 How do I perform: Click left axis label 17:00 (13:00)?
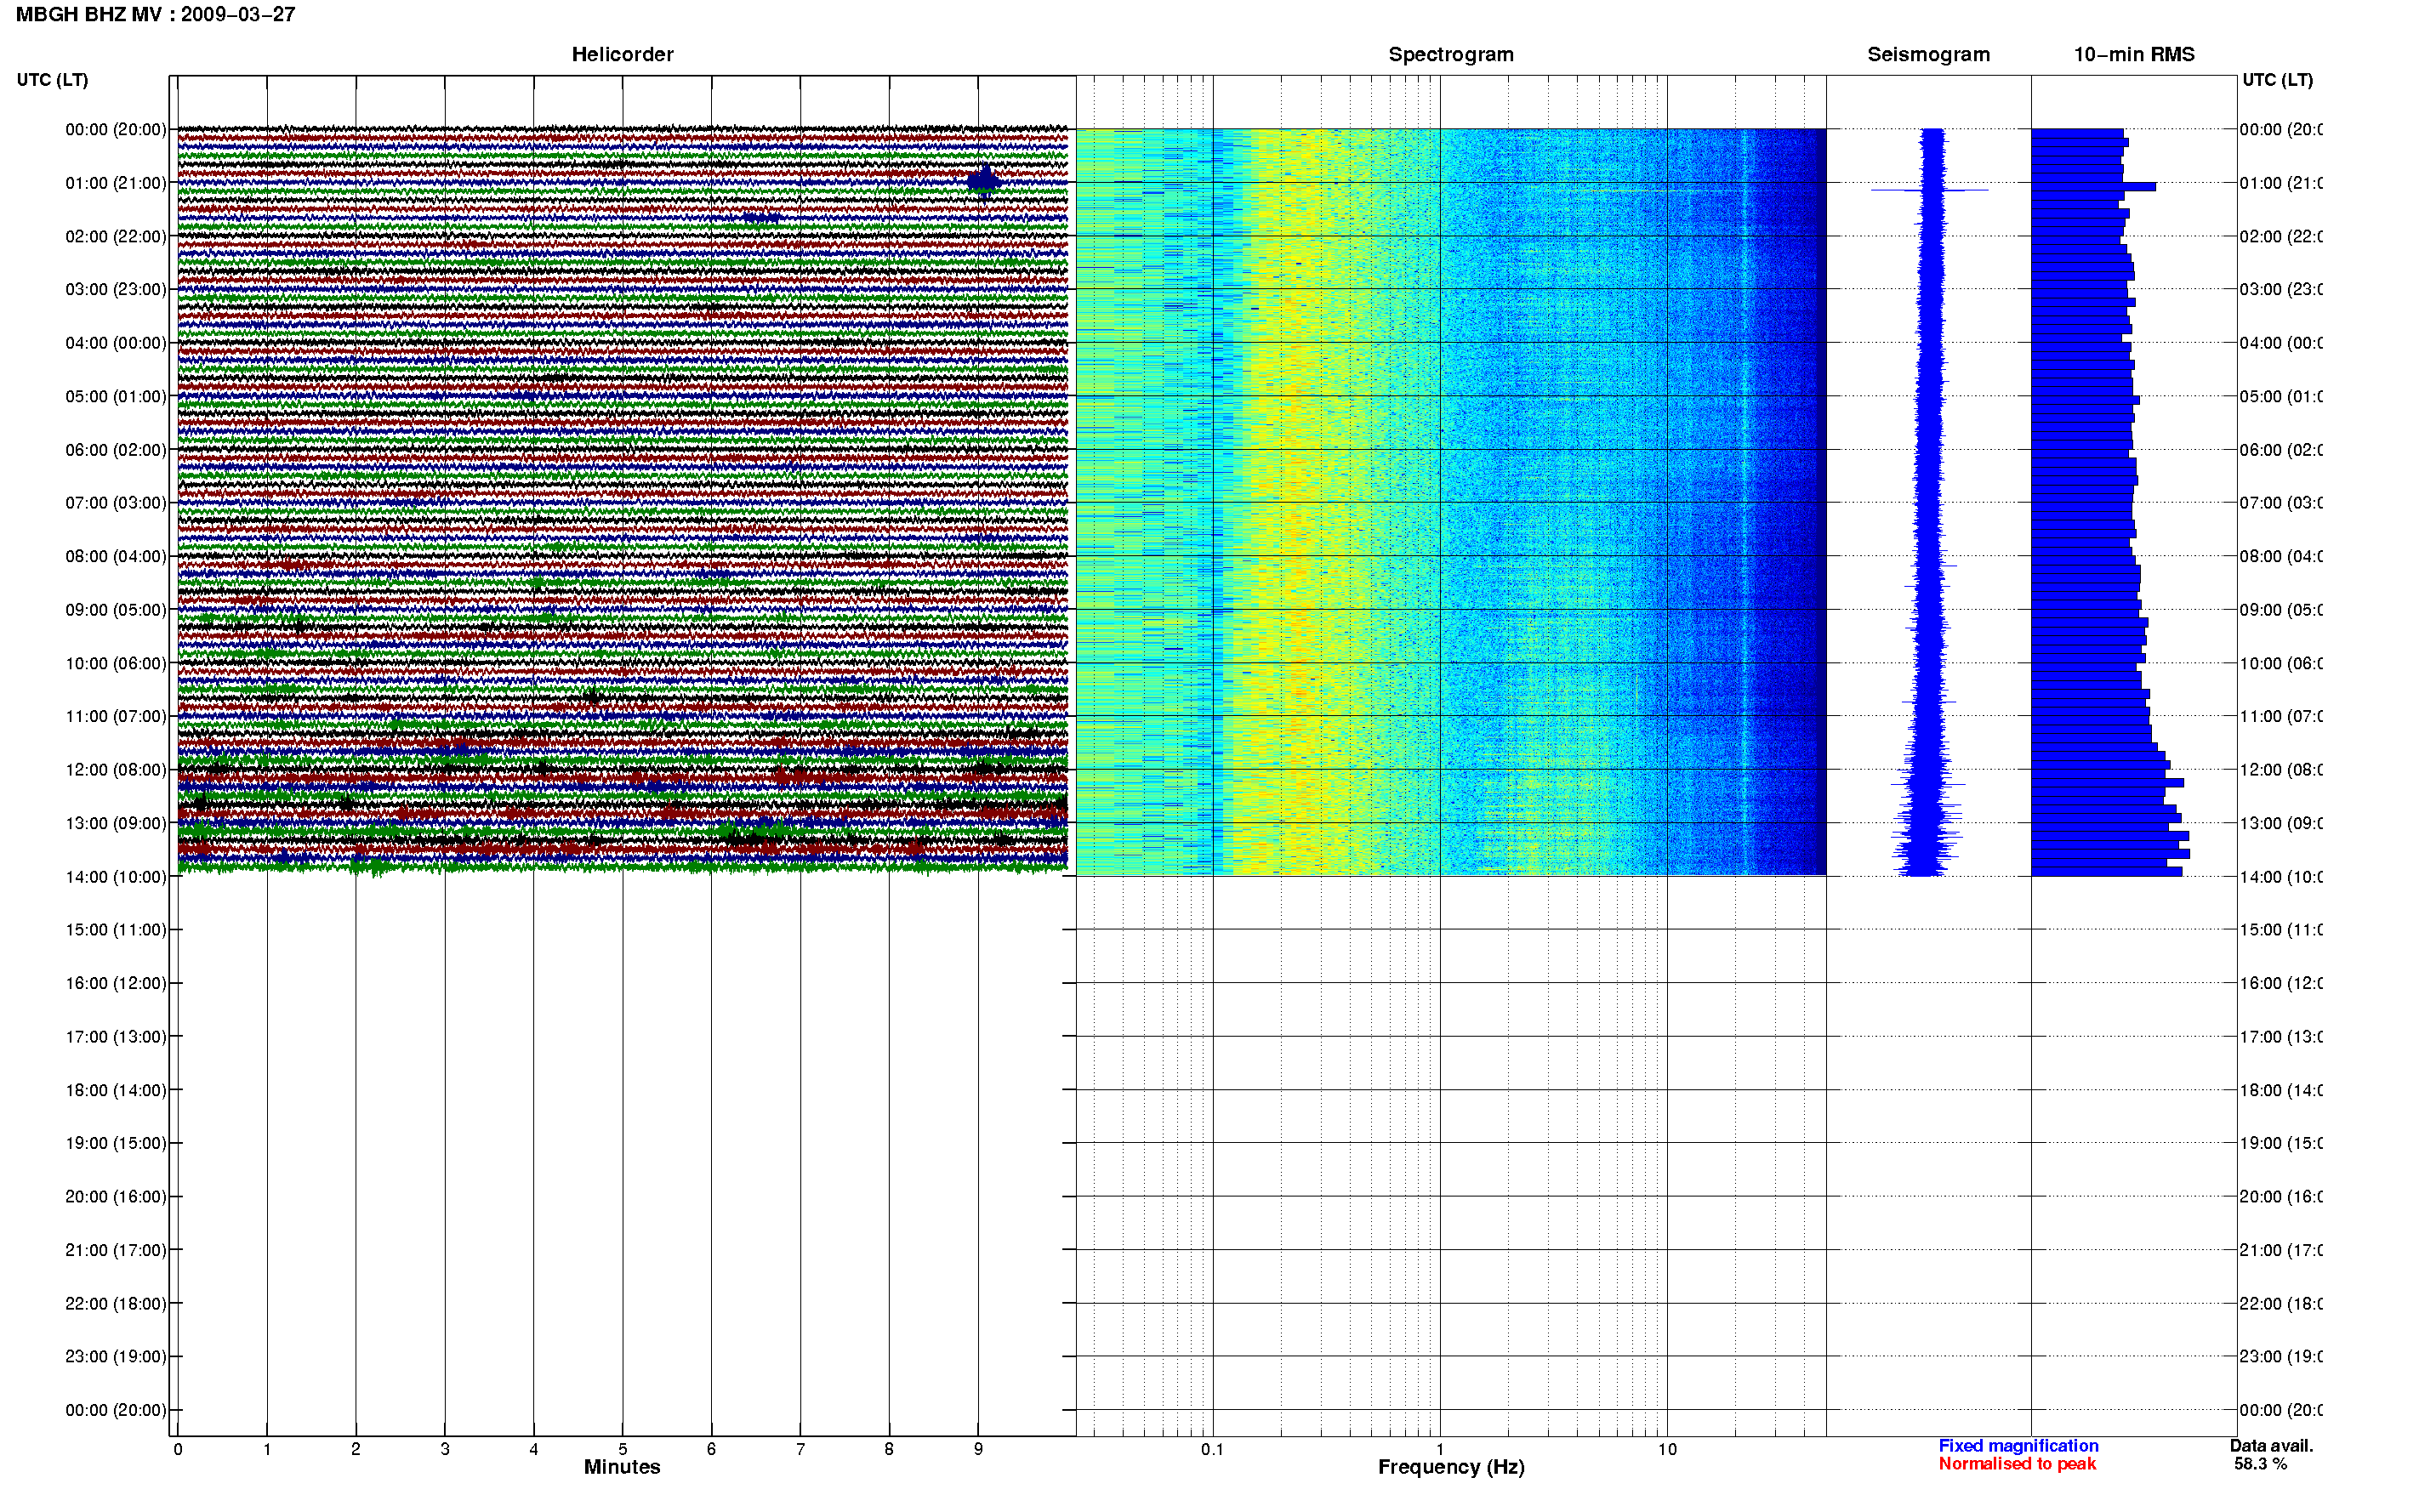[116, 1037]
